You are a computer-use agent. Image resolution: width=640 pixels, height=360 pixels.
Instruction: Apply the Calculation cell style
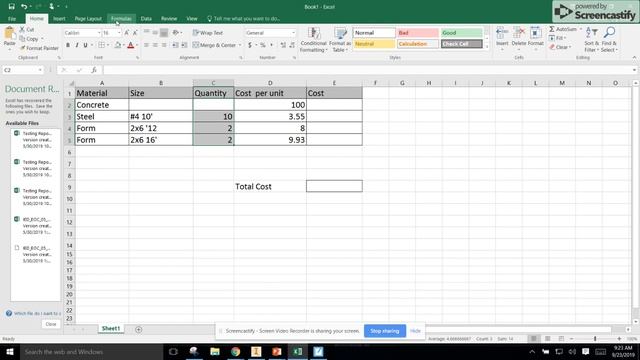(x=418, y=44)
